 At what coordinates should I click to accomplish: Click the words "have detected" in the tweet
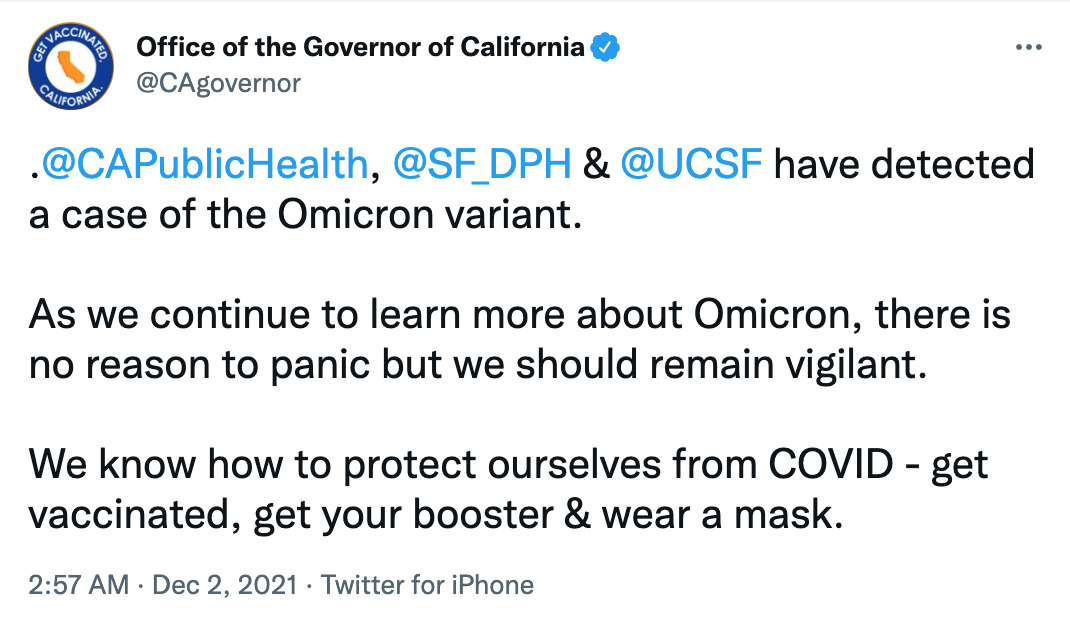point(904,165)
